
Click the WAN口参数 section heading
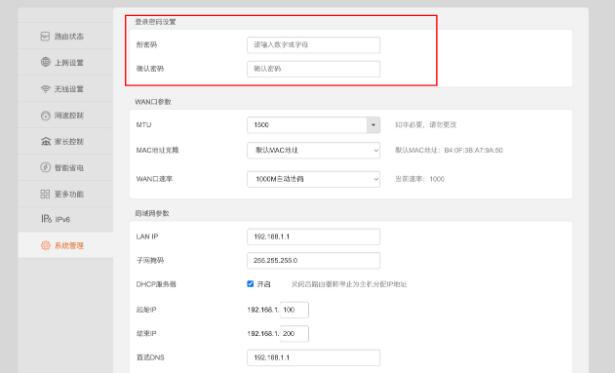[153, 102]
